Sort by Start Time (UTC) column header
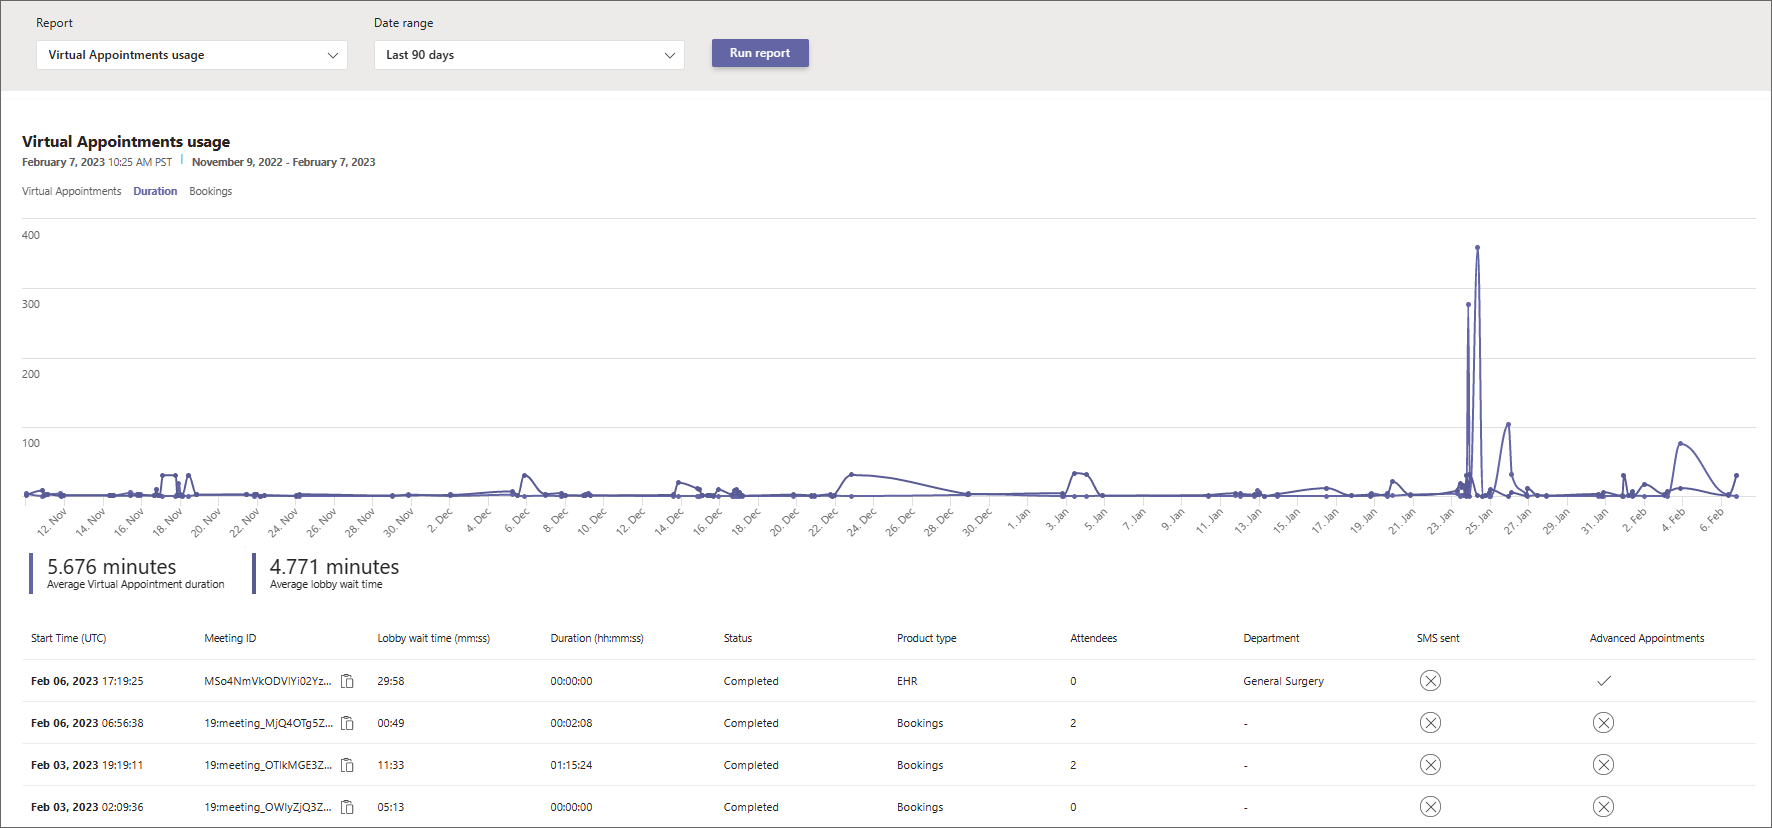 click(68, 638)
